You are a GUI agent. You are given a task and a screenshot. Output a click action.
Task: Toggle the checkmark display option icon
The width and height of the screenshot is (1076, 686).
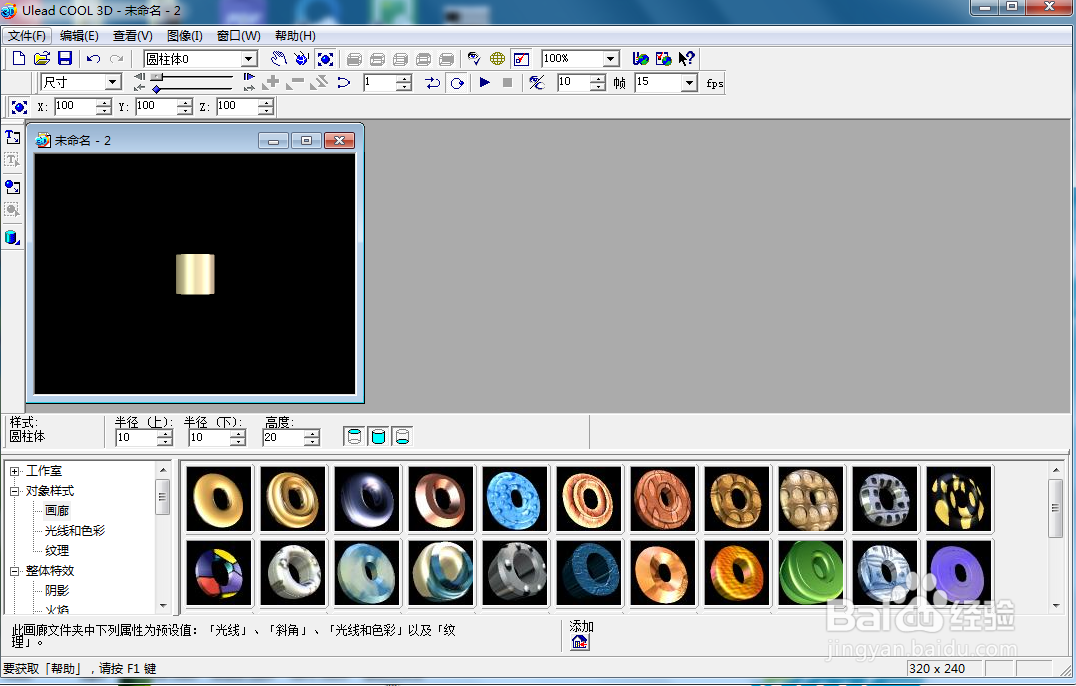tap(522, 59)
